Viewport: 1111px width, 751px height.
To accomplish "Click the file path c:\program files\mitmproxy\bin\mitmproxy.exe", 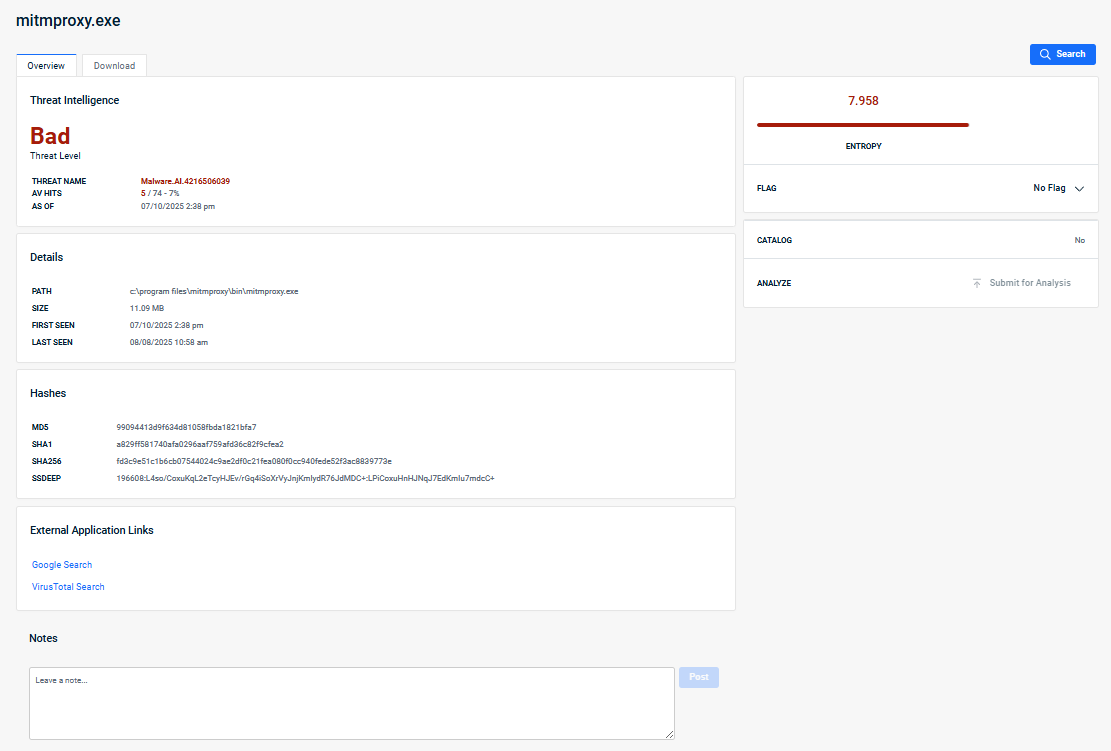I will (214, 291).
